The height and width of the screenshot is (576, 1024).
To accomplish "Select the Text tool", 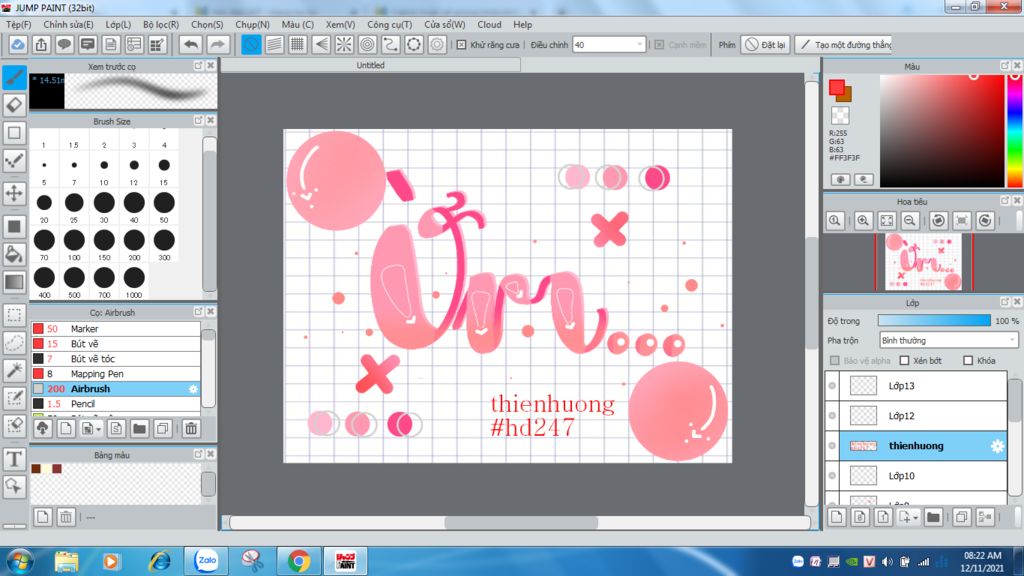I will [x=14, y=459].
